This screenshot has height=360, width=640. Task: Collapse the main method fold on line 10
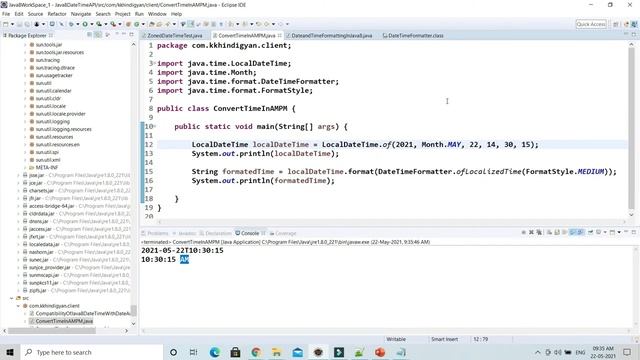click(x=155, y=126)
